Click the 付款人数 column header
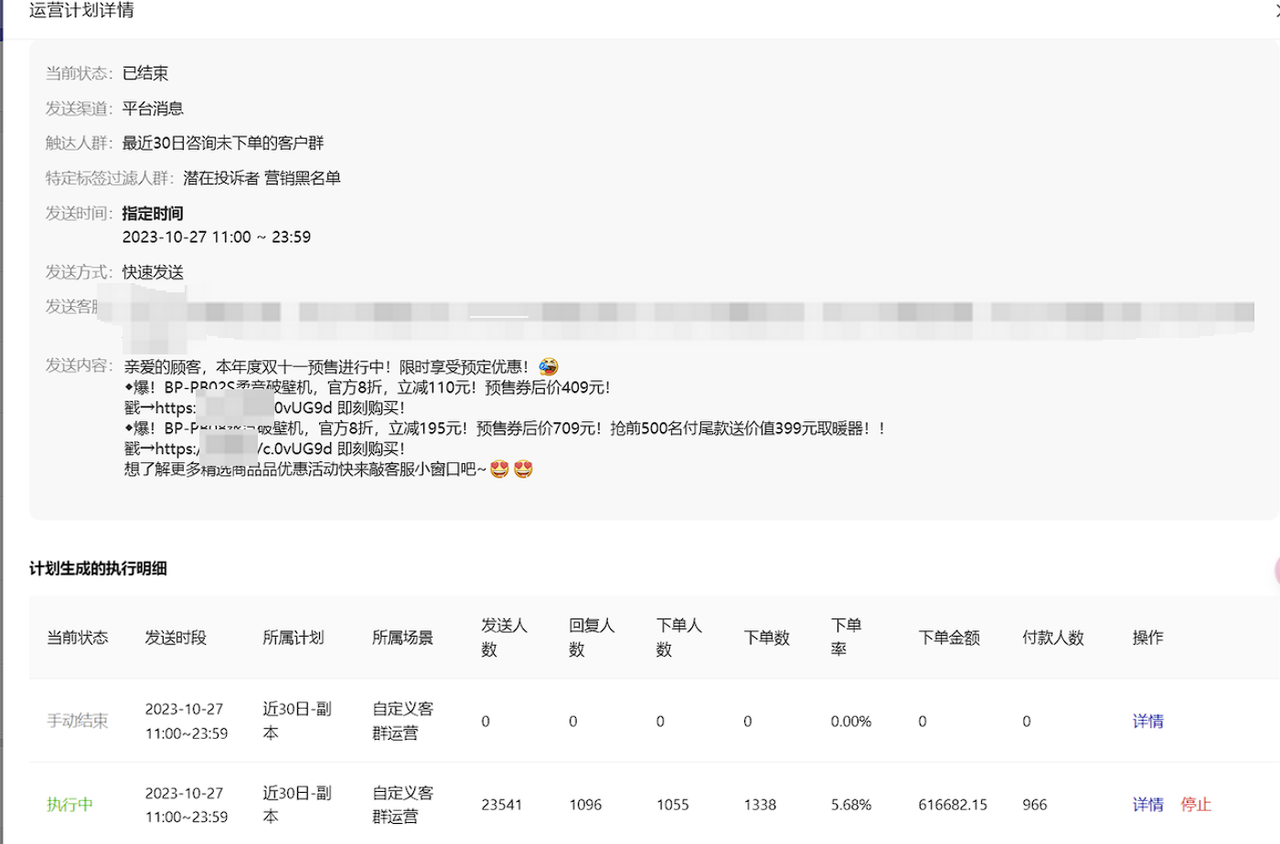Viewport: 1280px width, 844px height. (1053, 637)
